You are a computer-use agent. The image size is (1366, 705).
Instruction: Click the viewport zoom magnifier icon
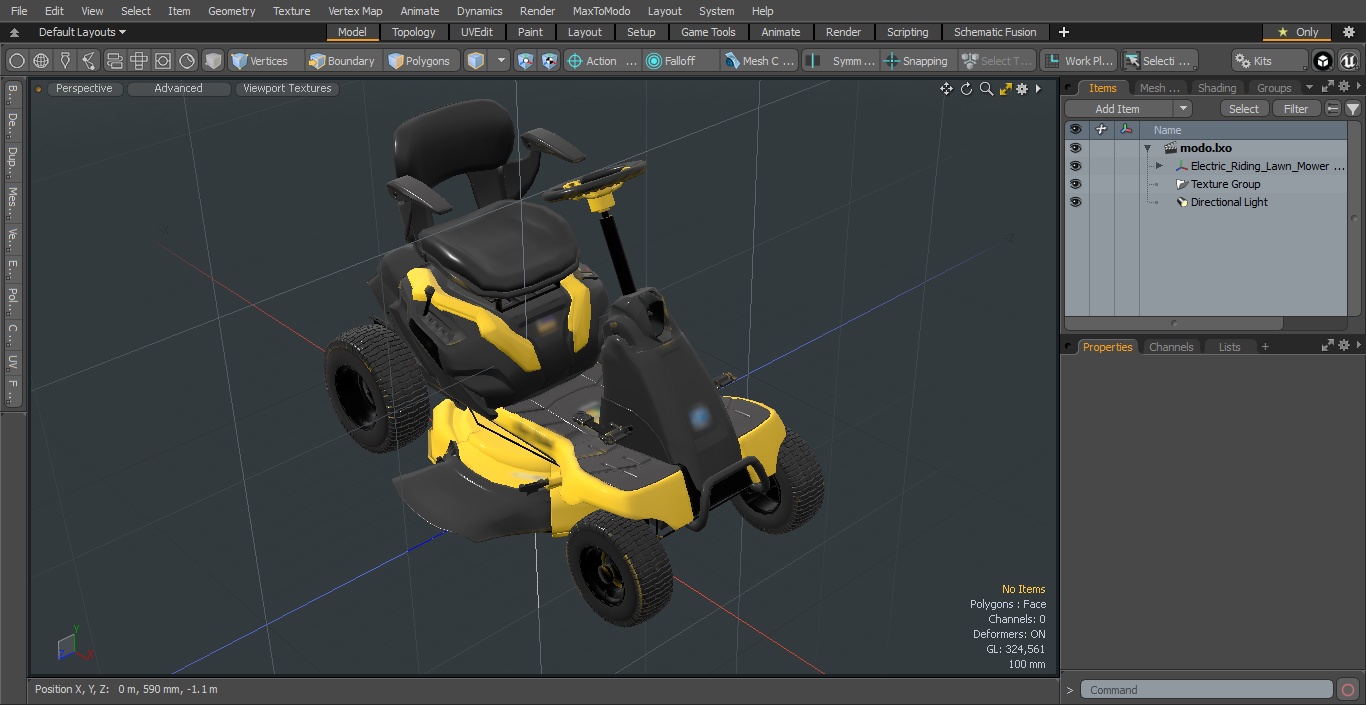click(x=986, y=89)
